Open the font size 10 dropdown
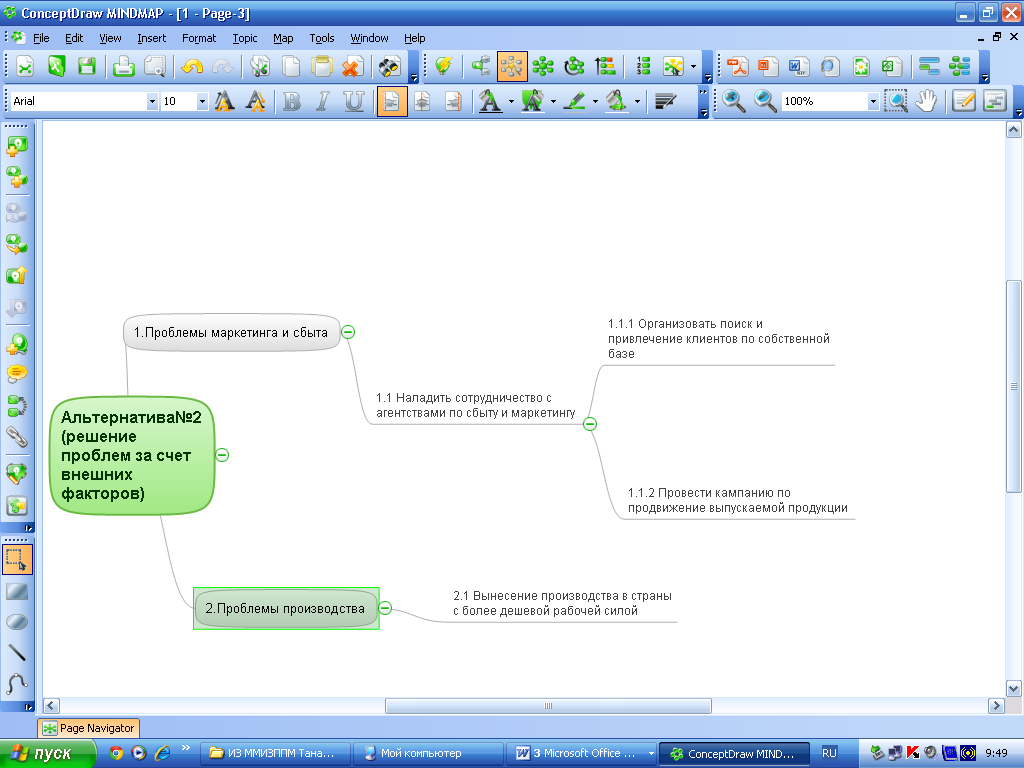The height and width of the screenshot is (768, 1024). (x=202, y=101)
